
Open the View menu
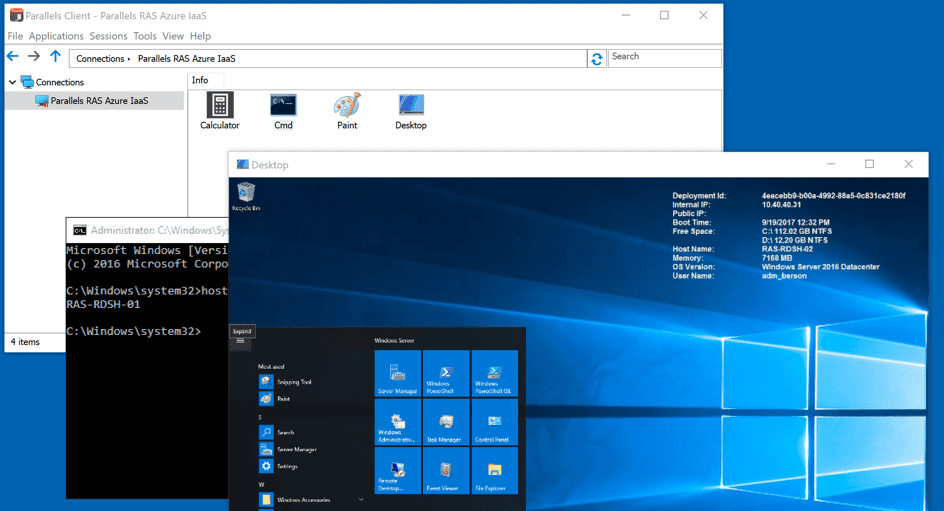(x=173, y=36)
